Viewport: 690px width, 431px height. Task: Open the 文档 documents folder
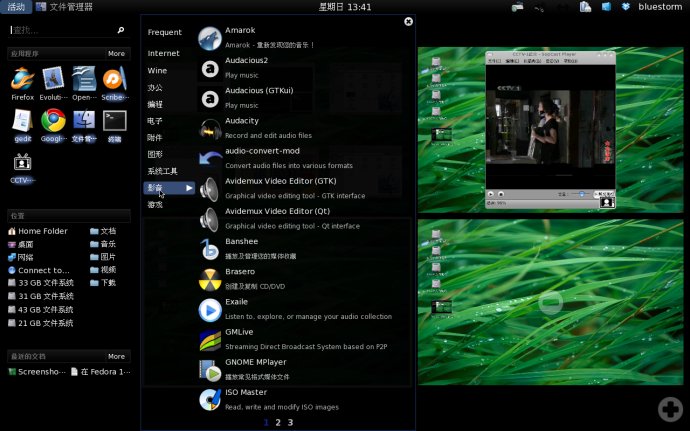(103, 231)
